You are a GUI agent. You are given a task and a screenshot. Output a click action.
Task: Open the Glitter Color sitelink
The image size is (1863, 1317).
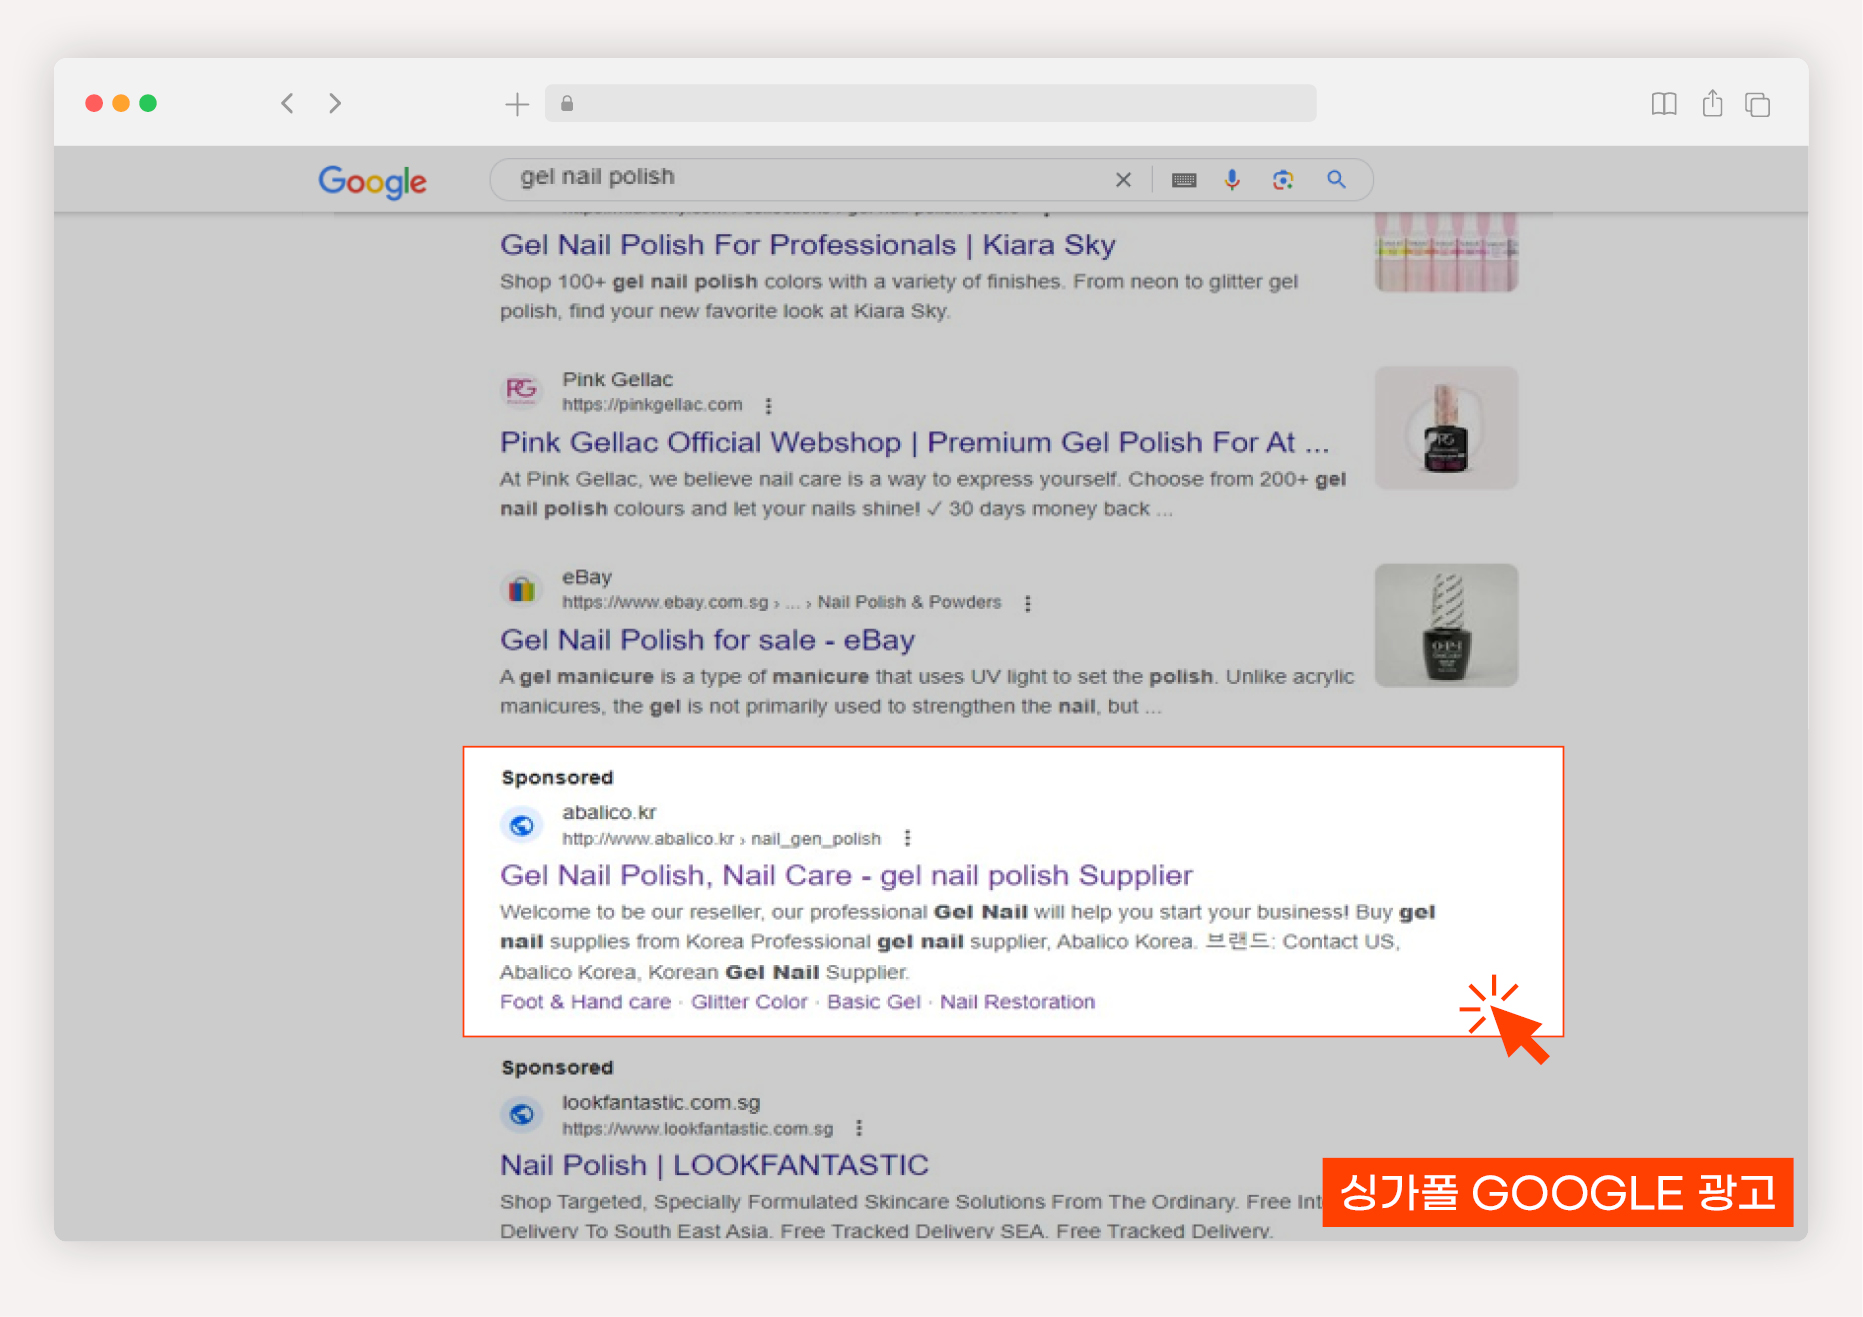point(749,1002)
